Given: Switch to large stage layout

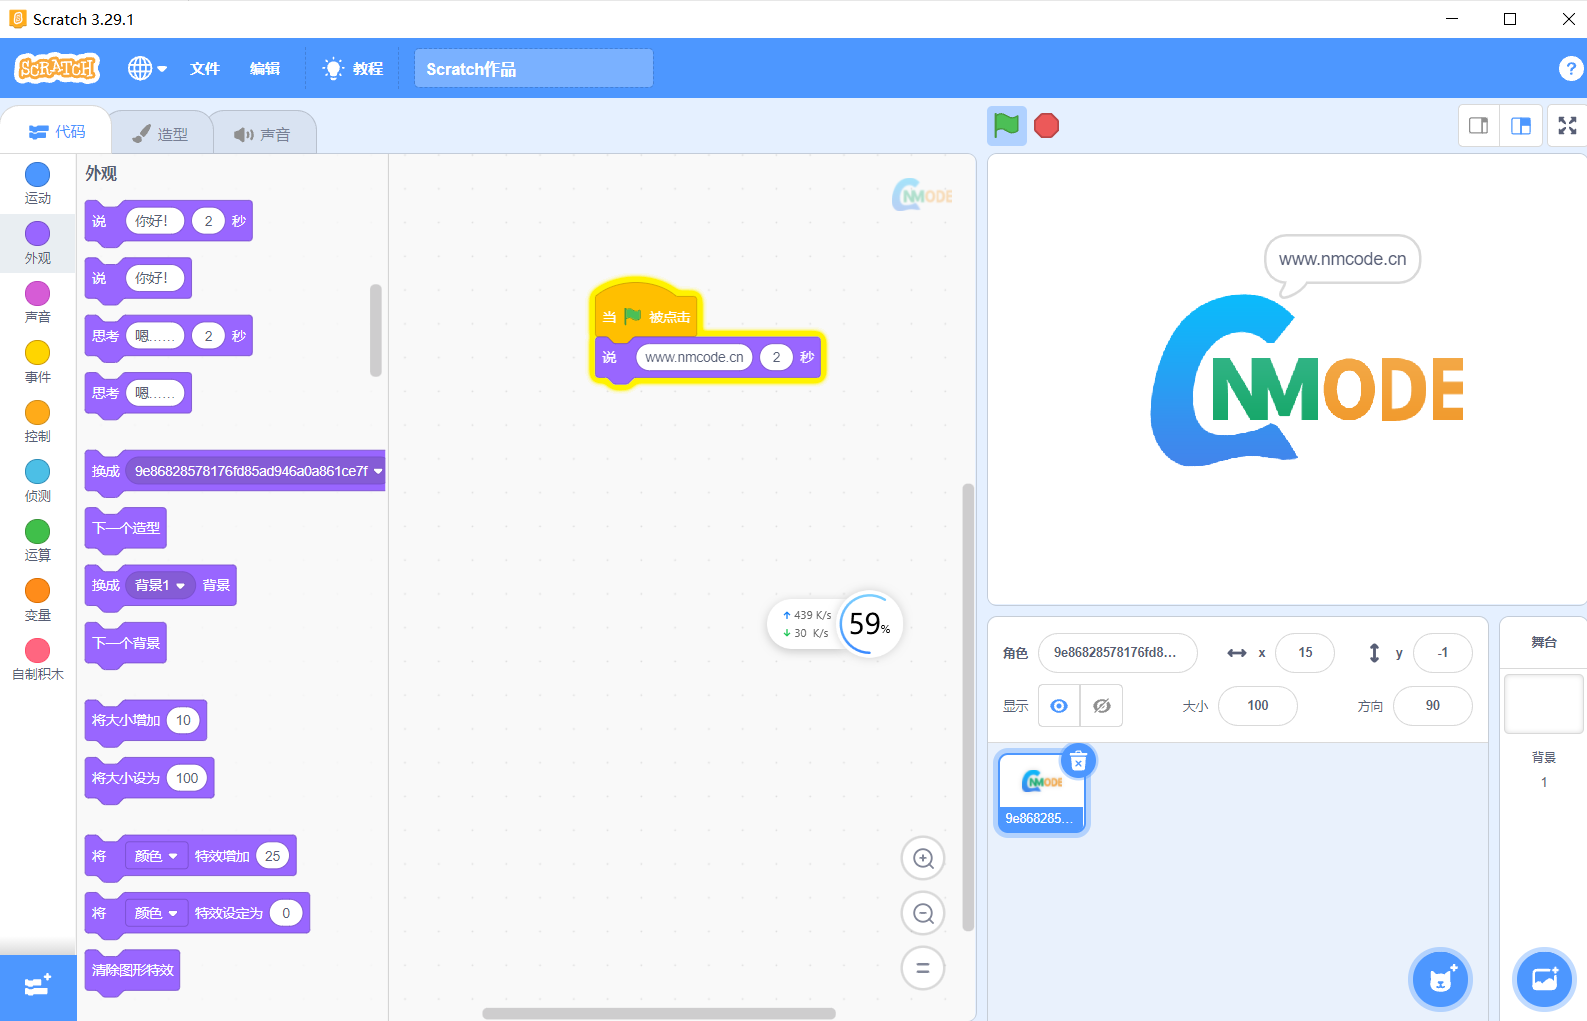Looking at the screenshot, I should point(1521,126).
